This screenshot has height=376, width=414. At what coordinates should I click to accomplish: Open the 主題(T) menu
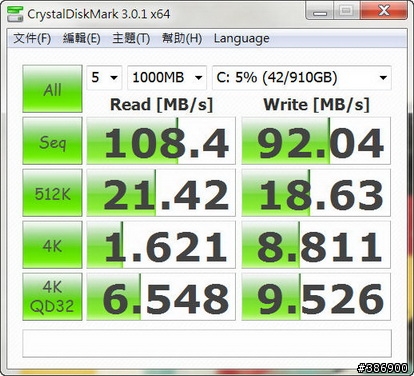click(x=131, y=38)
